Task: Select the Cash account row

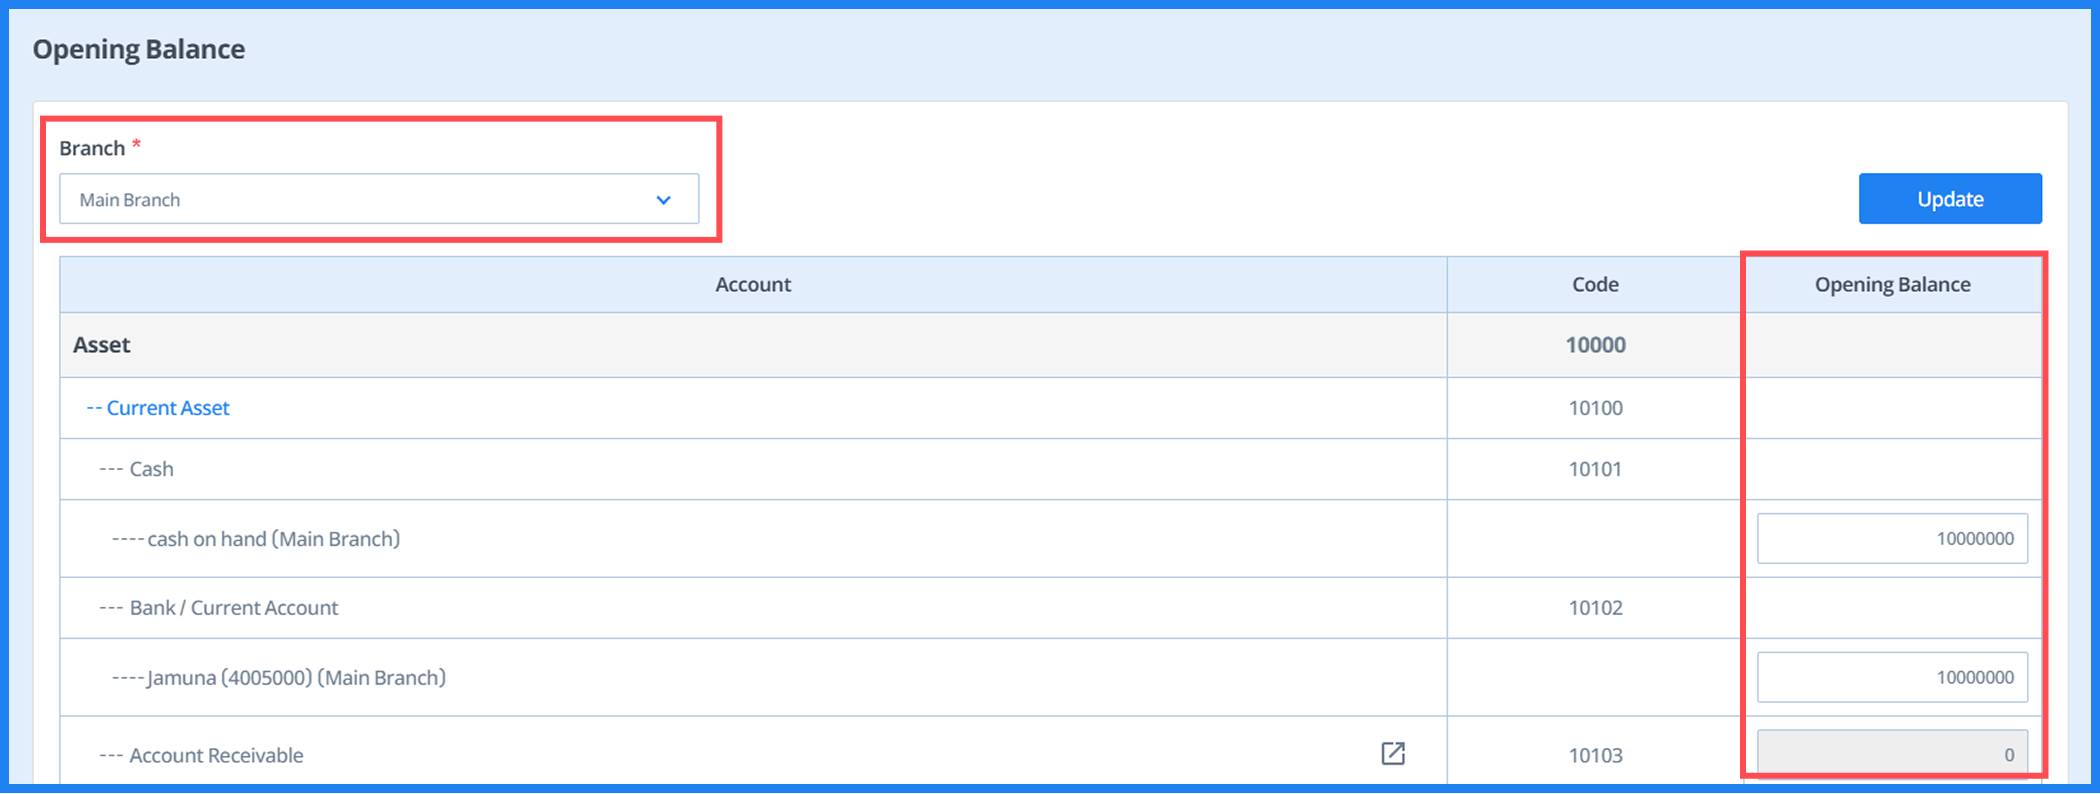Action: coord(151,469)
